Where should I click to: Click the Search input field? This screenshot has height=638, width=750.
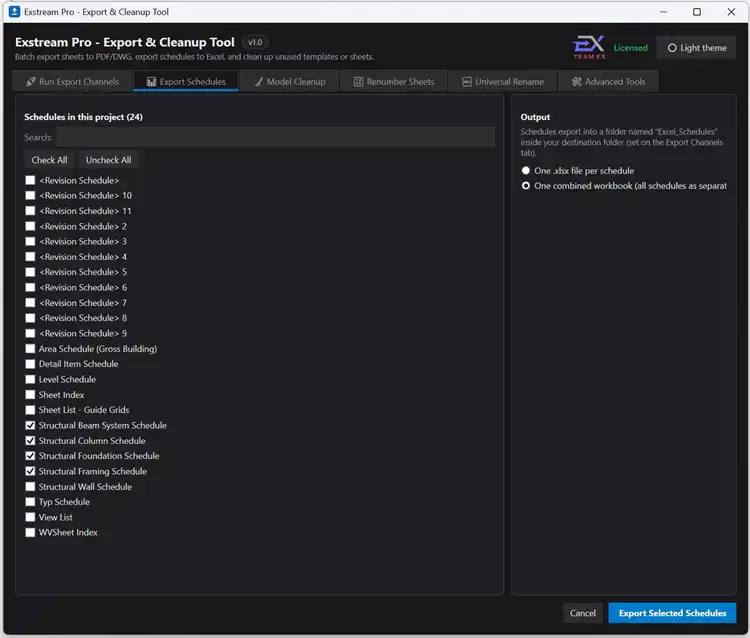[x=276, y=137]
